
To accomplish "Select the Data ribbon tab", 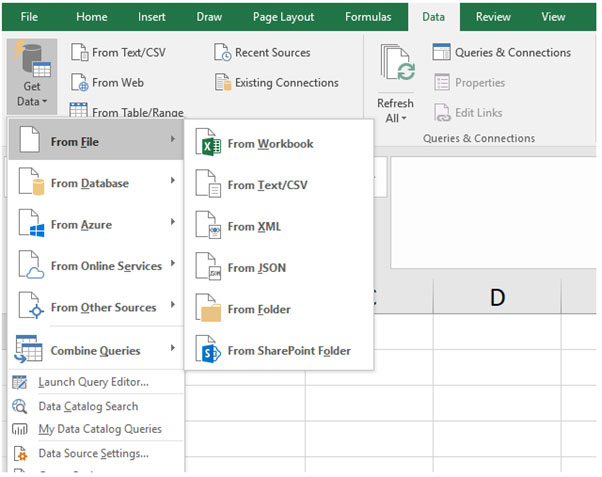I will click(433, 17).
